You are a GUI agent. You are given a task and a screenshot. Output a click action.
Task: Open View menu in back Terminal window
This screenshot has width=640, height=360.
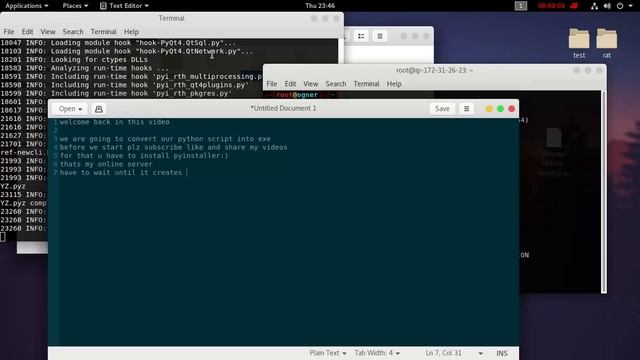(48, 32)
